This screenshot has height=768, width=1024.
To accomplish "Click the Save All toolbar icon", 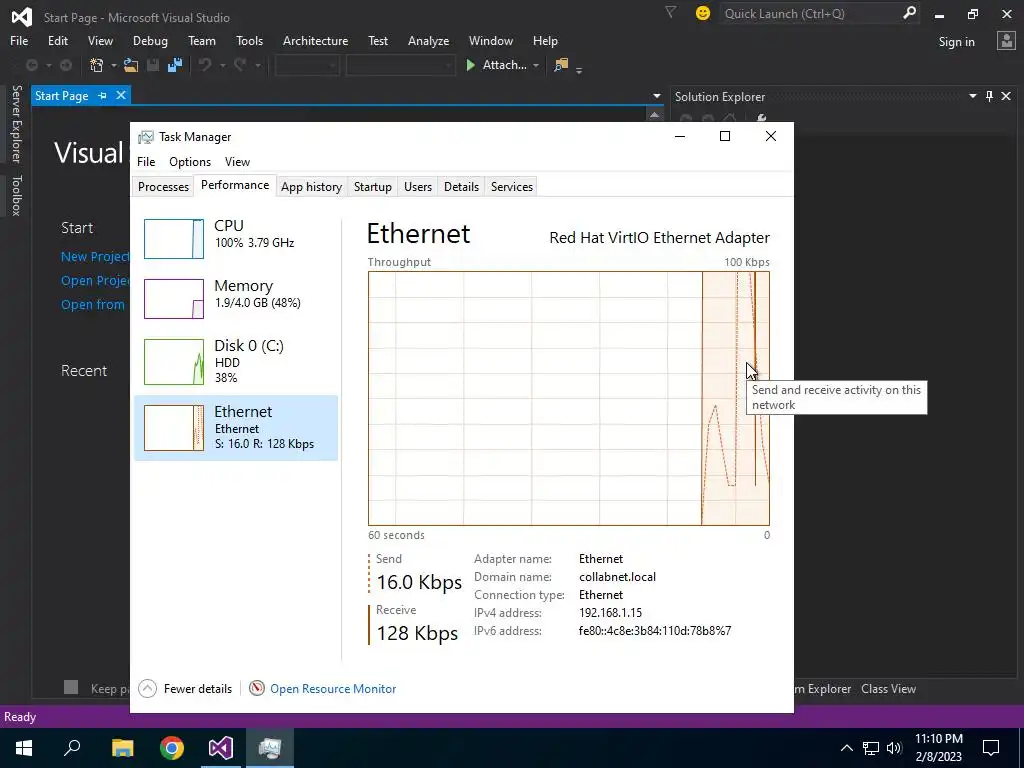I will click(174, 65).
